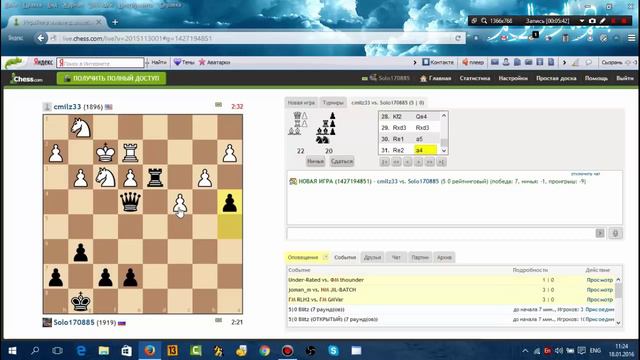640x360 pixels.
Task: Offer a draw with Ничья button
Action: point(315,161)
